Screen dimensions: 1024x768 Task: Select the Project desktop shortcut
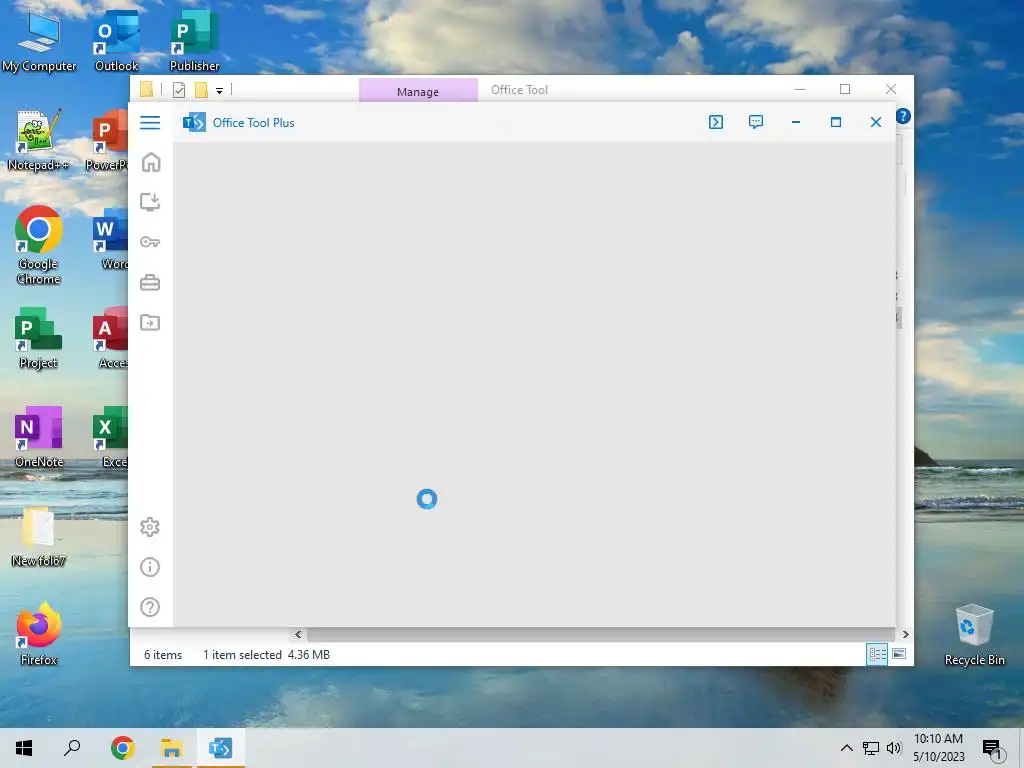pyautogui.click(x=39, y=338)
